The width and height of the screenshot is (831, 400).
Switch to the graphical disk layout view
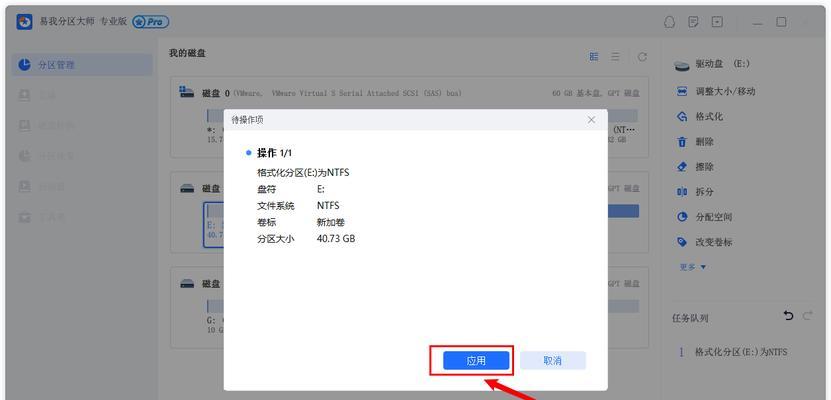(x=594, y=57)
